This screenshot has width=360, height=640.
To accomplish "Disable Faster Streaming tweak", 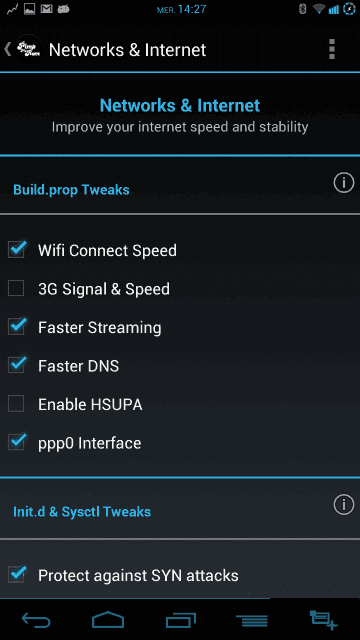I will pos(16,327).
